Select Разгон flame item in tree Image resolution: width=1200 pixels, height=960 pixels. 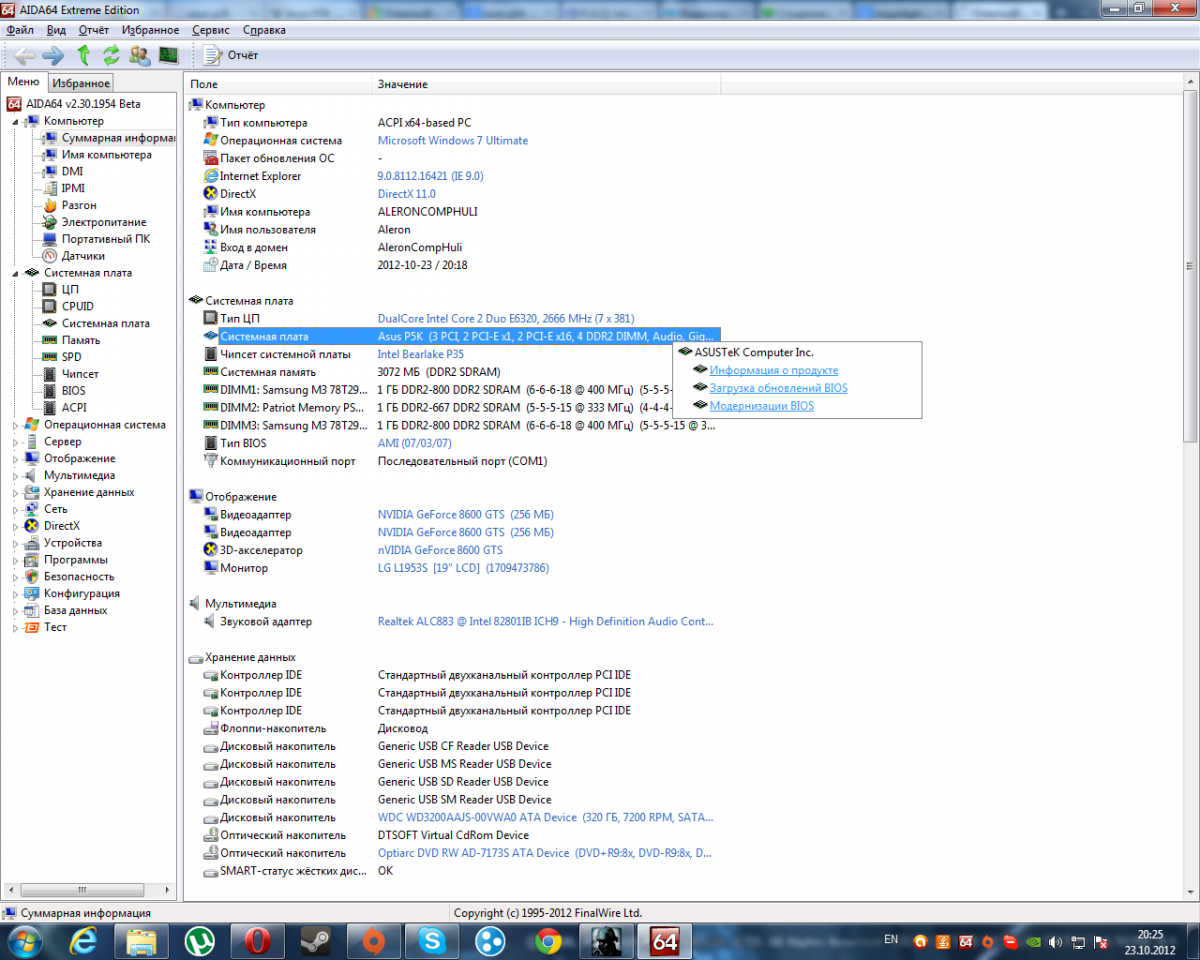tap(79, 205)
